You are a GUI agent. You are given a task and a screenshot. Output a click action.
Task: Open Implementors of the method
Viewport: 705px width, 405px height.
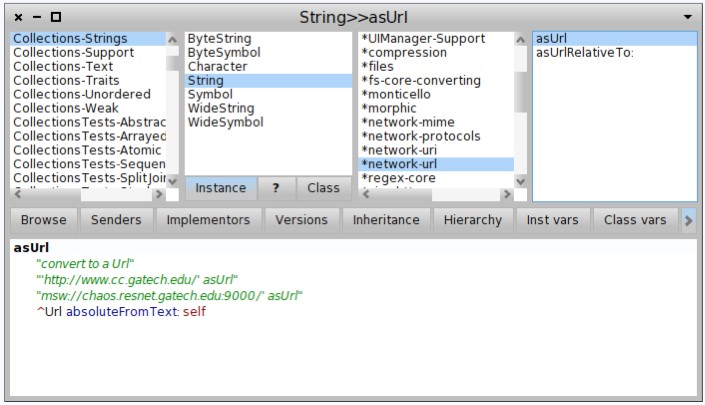[208, 220]
